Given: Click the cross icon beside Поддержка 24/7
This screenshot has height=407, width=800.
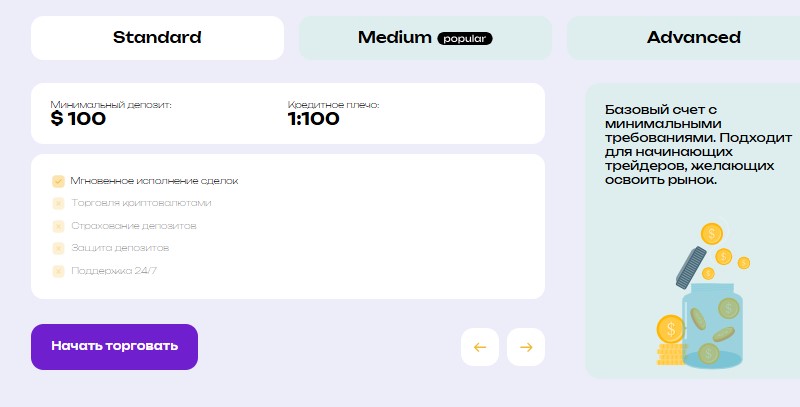Looking at the screenshot, I should click(58, 271).
